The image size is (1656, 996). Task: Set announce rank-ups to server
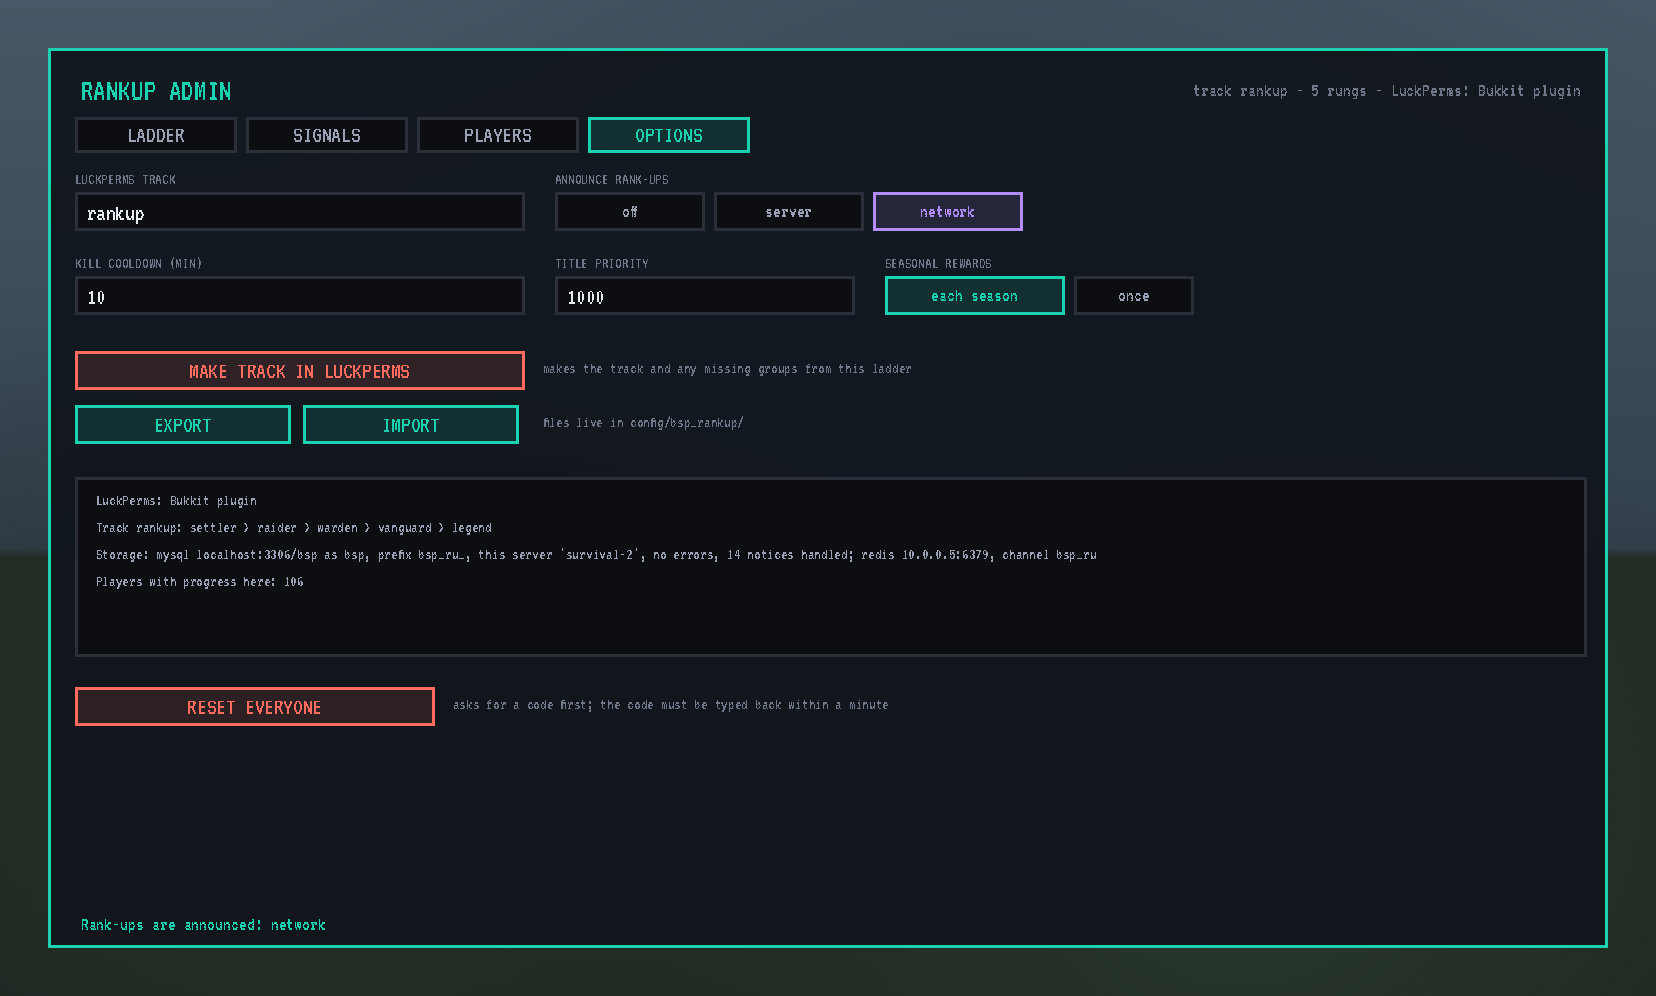pyautogui.click(x=789, y=212)
